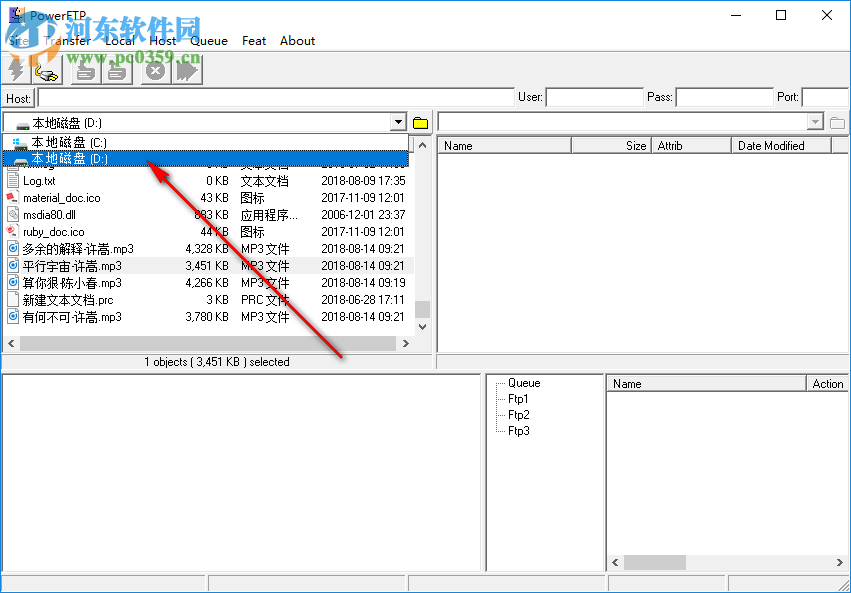Open the local drive selector dropdown
The height and width of the screenshot is (593, 851).
(x=397, y=121)
